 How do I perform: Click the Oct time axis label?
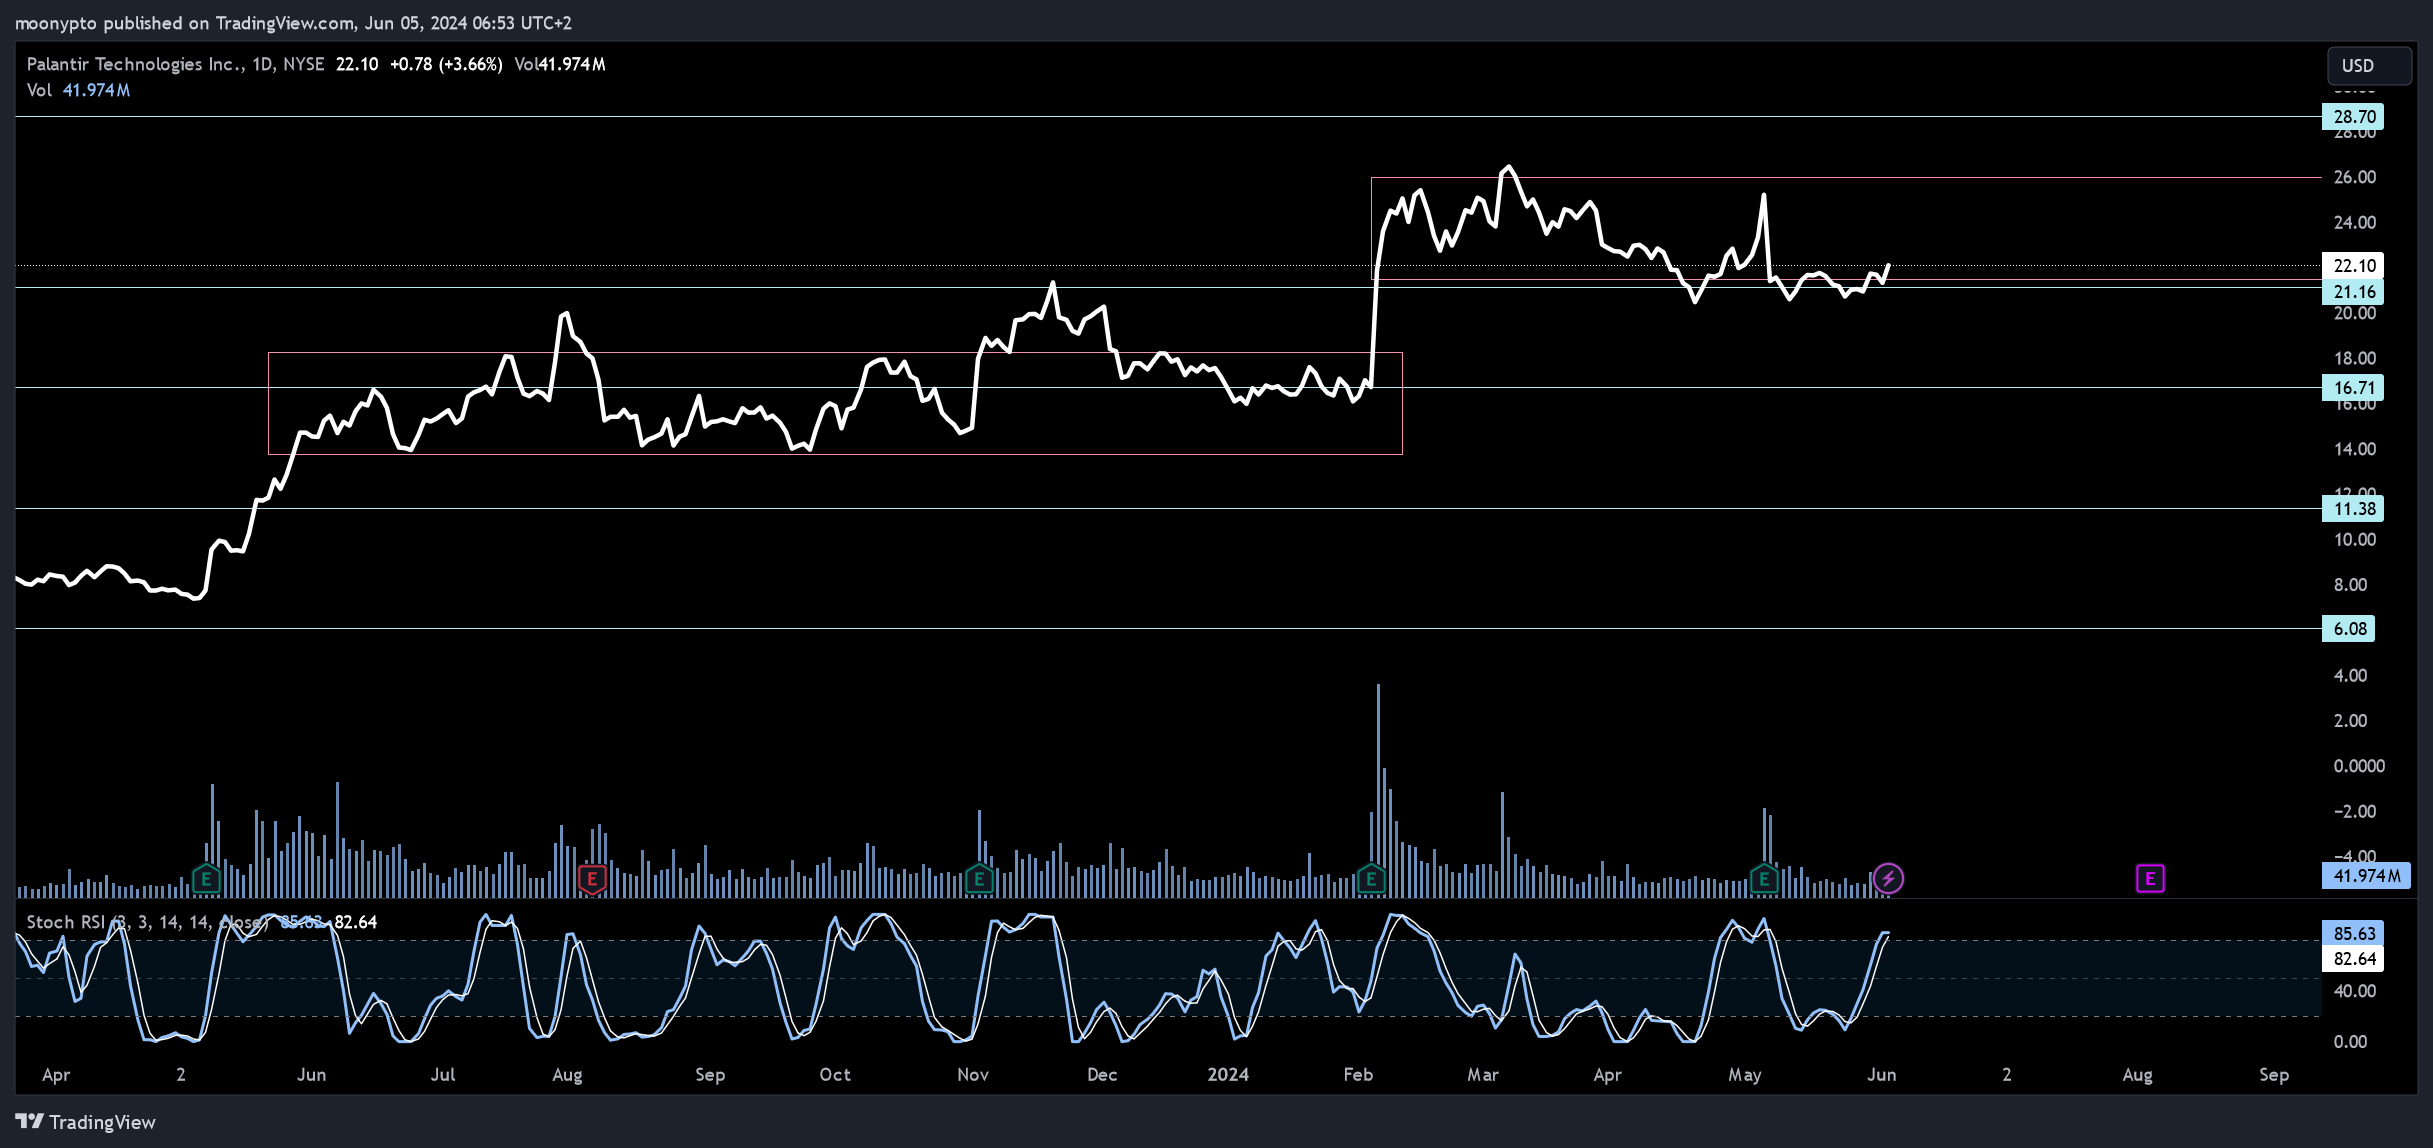coord(835,1075)
